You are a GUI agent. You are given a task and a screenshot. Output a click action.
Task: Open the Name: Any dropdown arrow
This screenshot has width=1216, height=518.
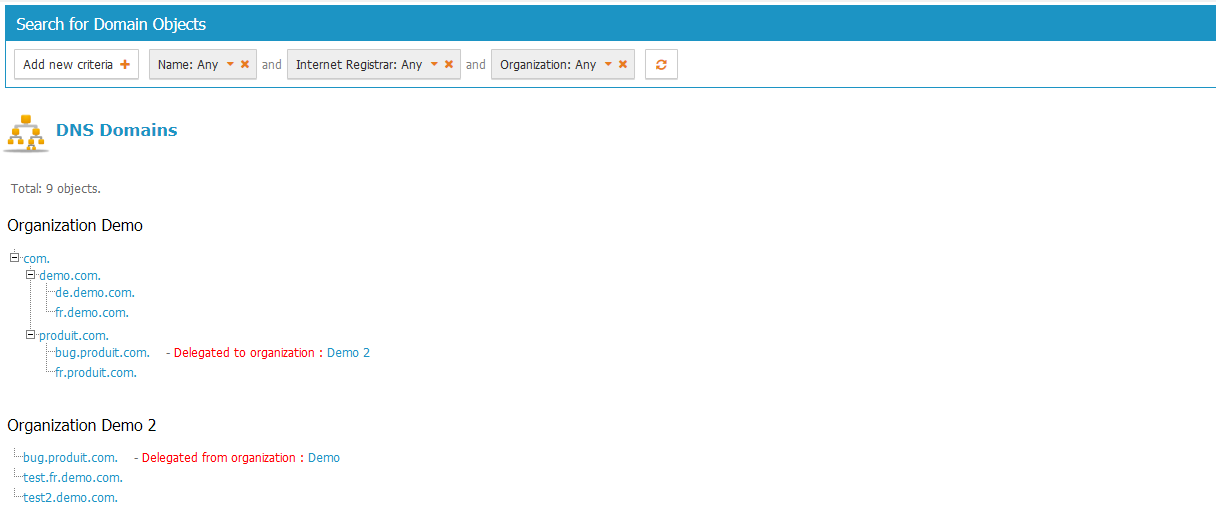230,64
